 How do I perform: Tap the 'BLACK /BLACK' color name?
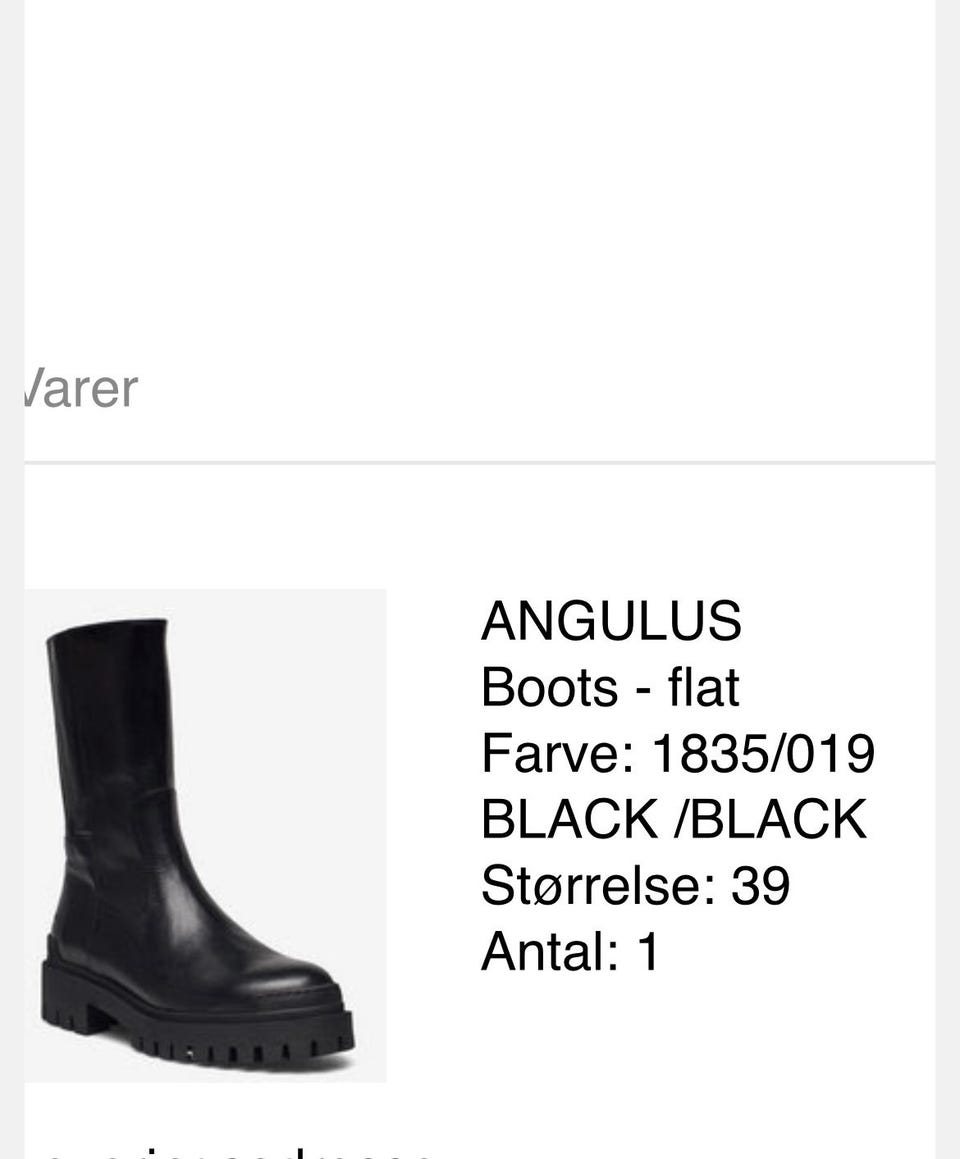(673, 819)
